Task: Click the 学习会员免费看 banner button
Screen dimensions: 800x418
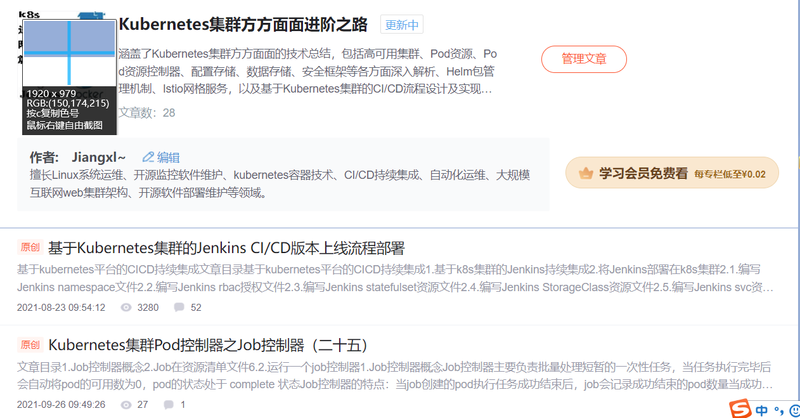Action: [x=672, y=173]
